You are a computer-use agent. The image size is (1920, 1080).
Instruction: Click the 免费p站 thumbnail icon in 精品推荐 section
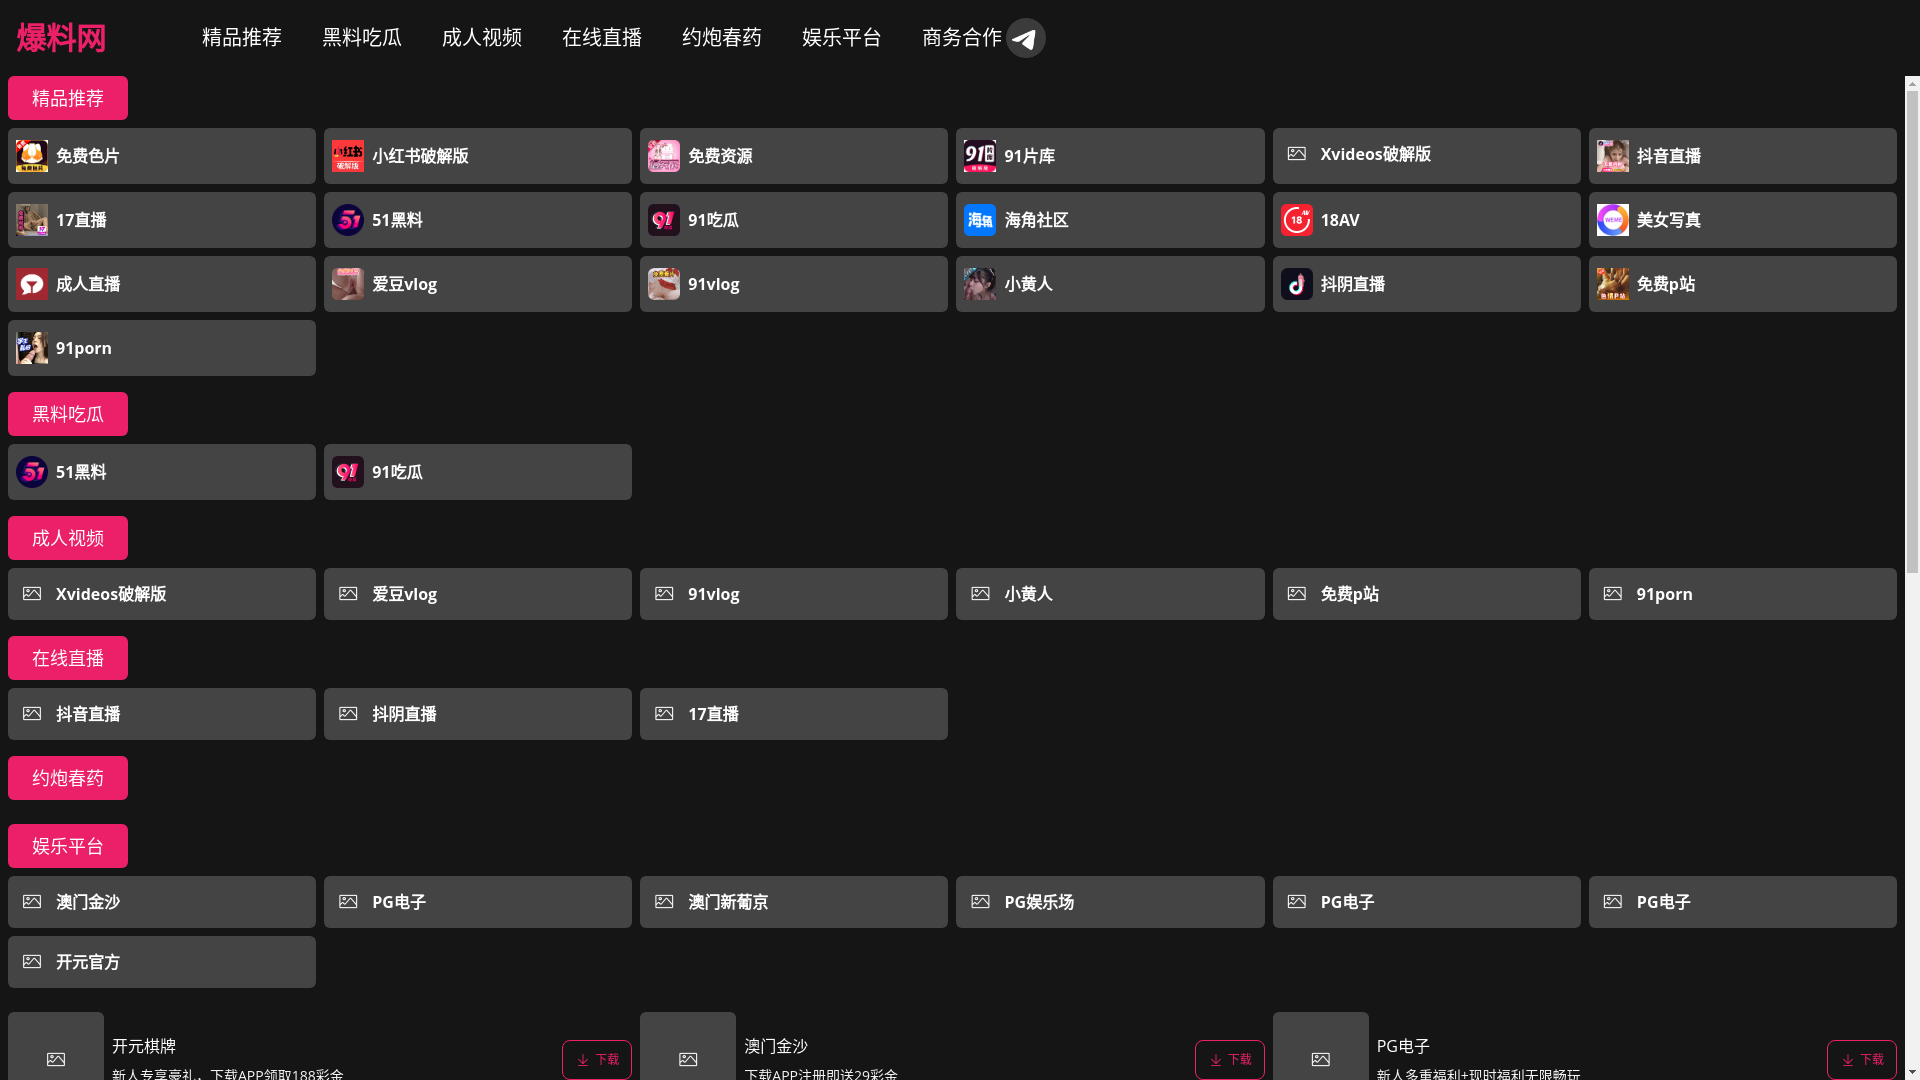1613,284
